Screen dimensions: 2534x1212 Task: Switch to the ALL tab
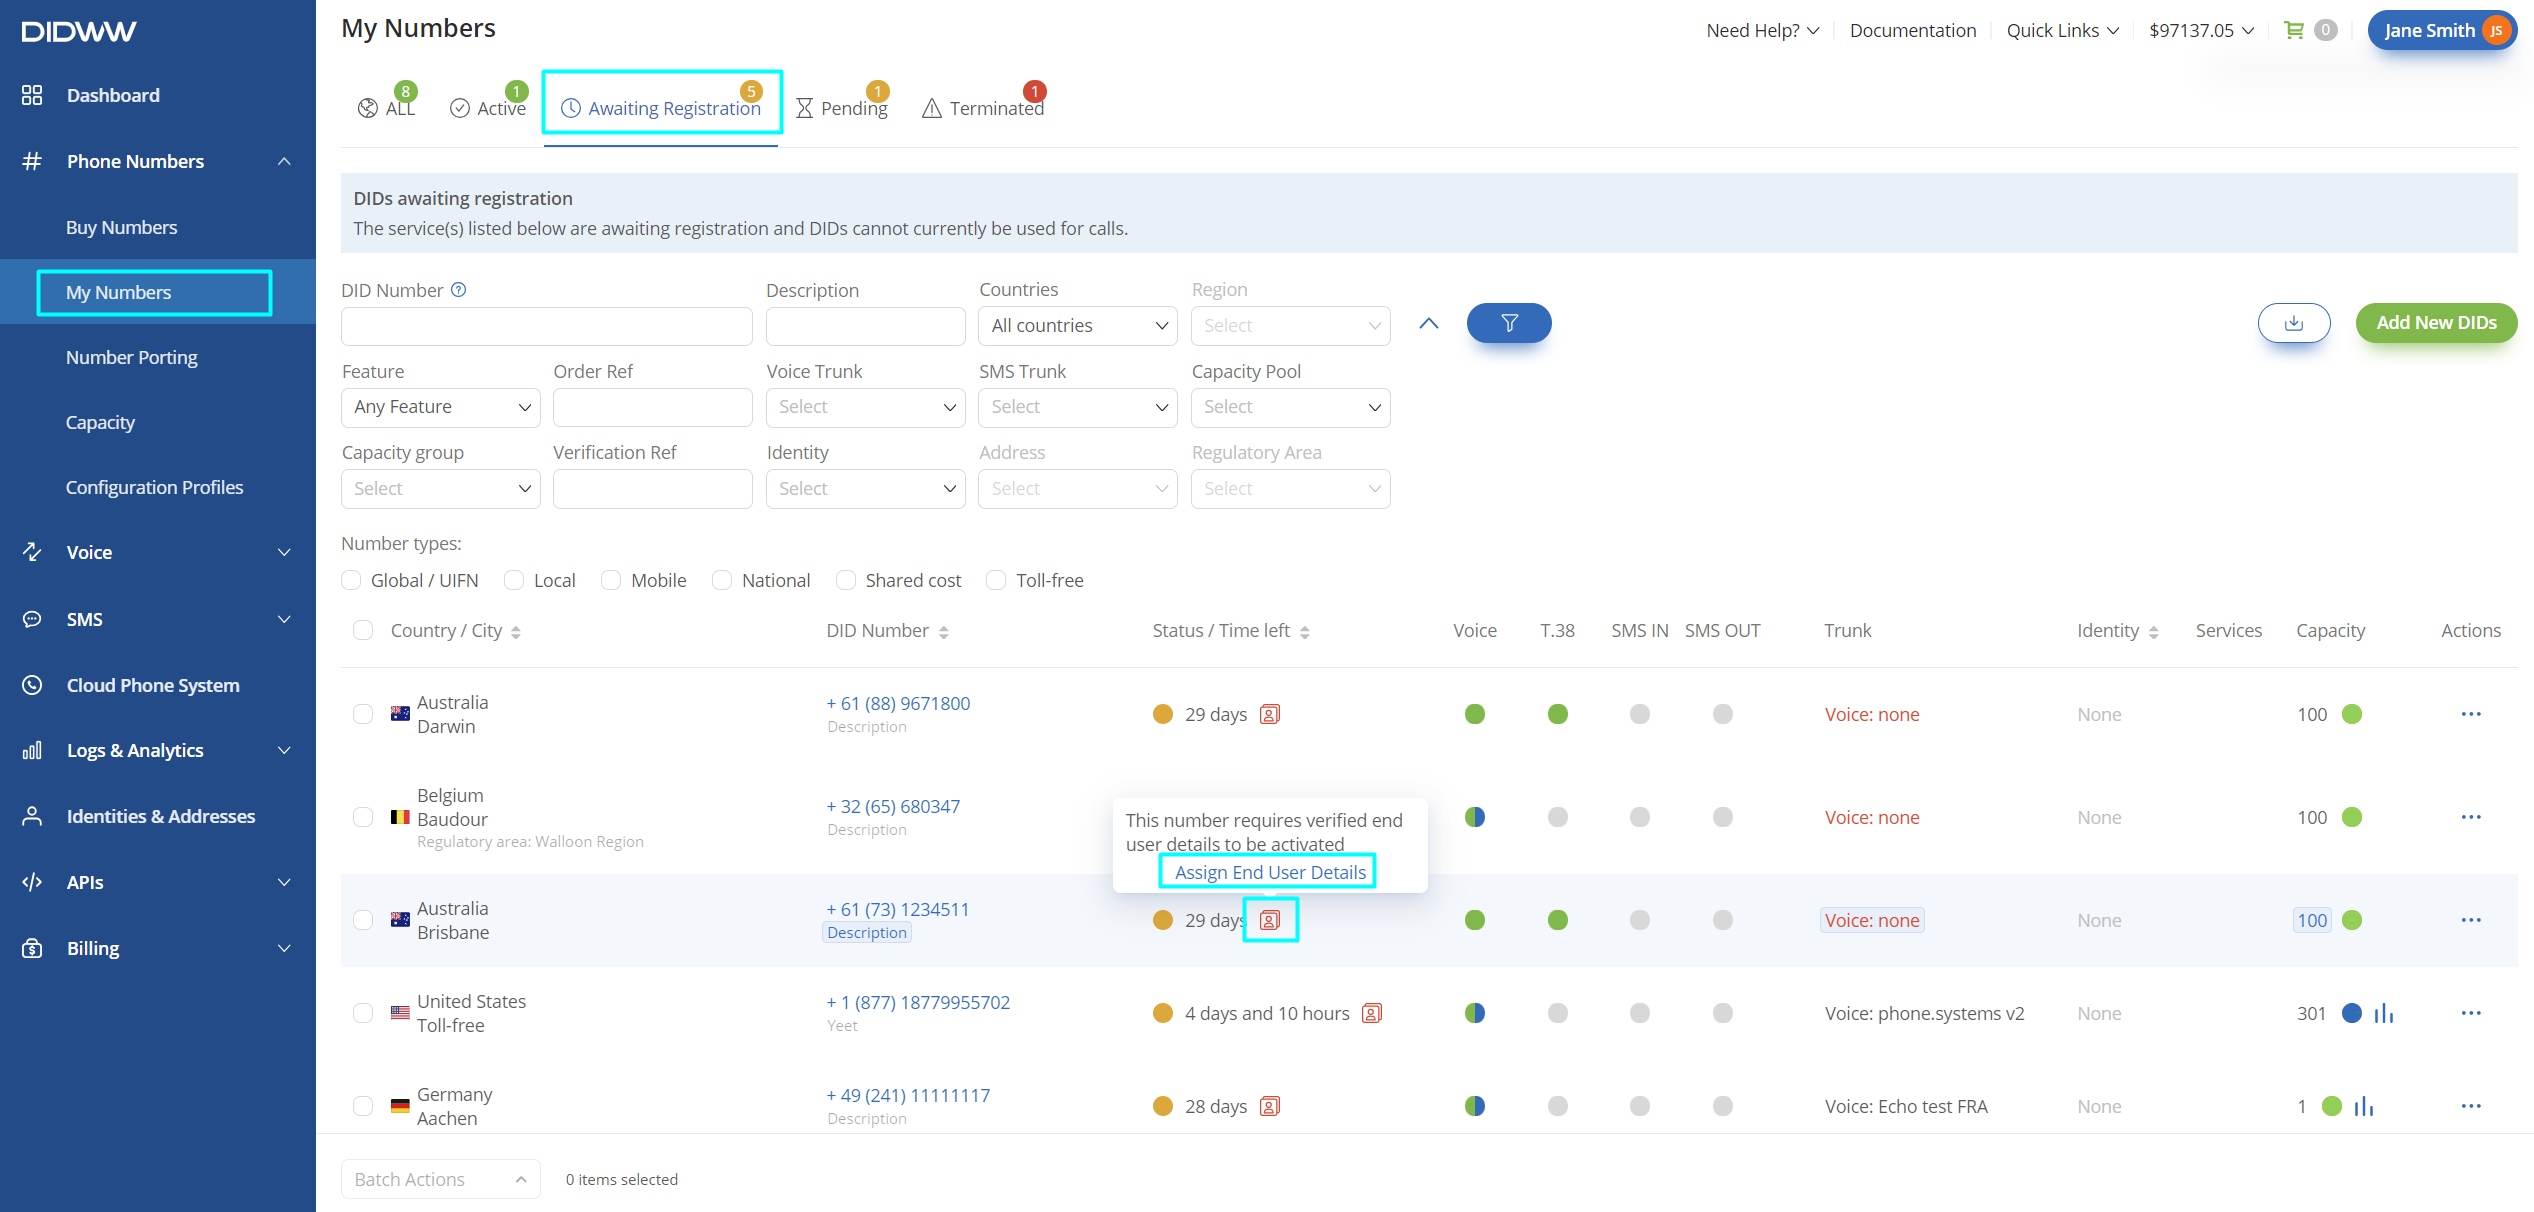pyautogui.click(x=388, y=107)
